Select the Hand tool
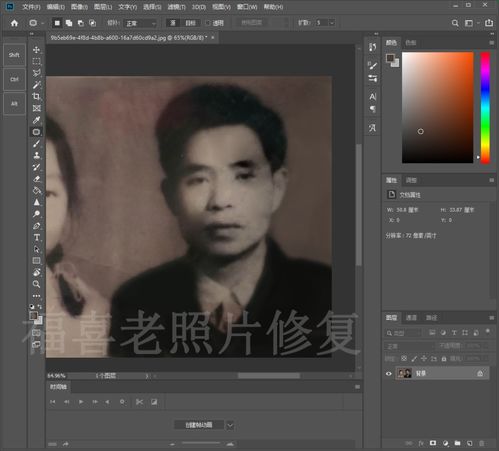 click(x=37, y=272)
